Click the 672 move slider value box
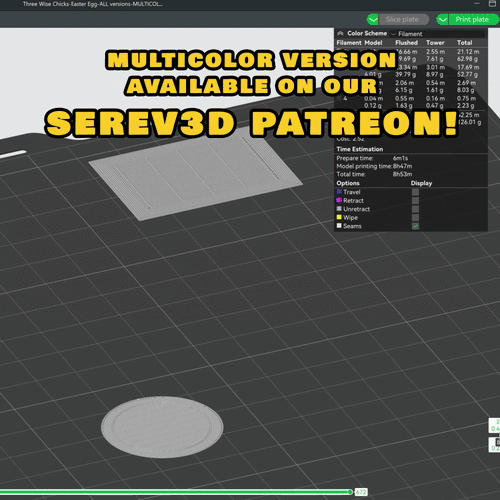 click(x=361, y=492)
